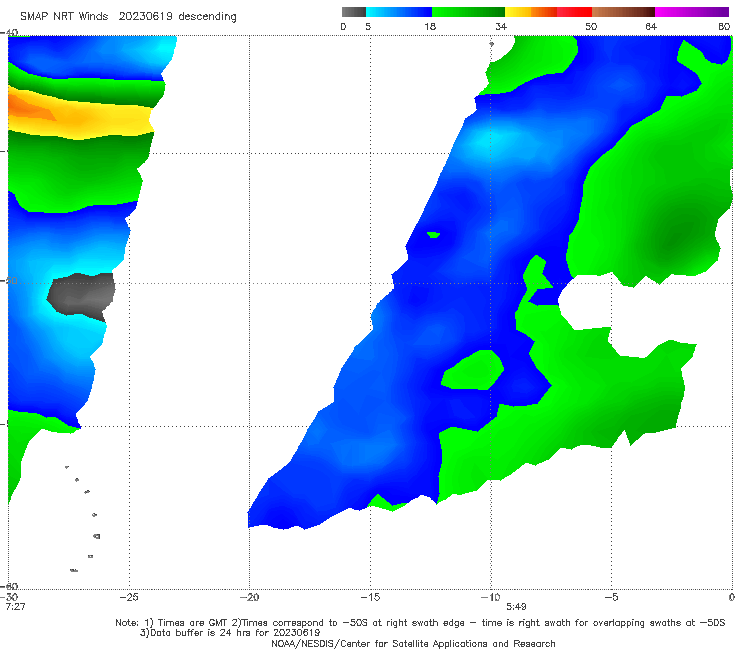Image resolution: width=740 pixels, height=650 pixels.
Task: Click the yellow-orange segment of the color bar
Action: pos(531,12)
